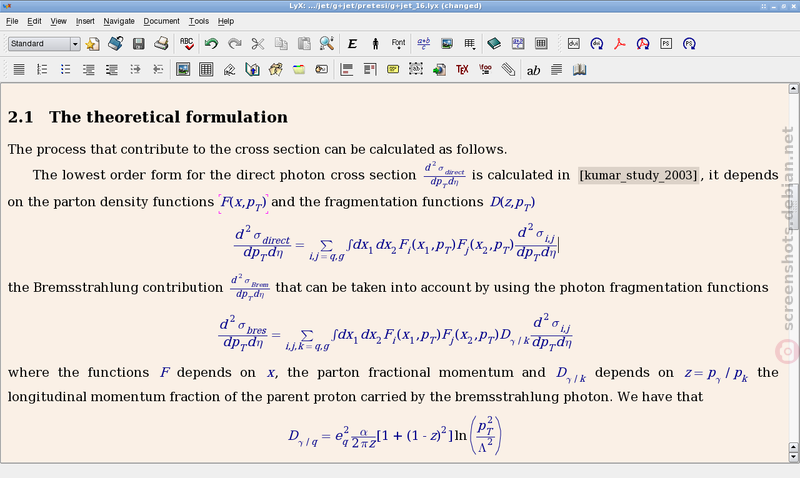
Task: Cut selection with the scissors icon
Action: (258, 44)
